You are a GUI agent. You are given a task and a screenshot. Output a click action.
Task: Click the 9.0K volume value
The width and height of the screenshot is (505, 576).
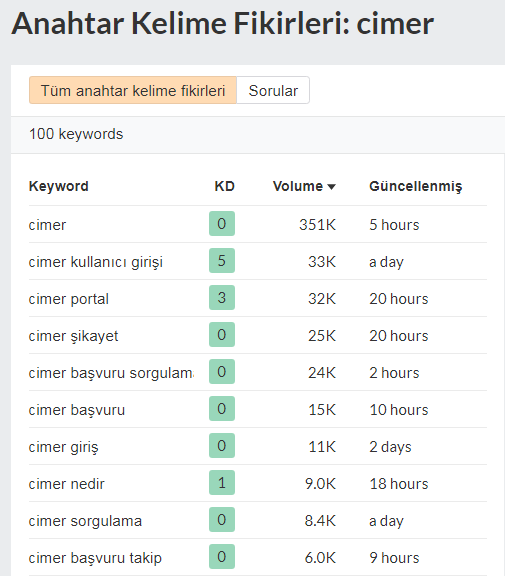(x=320, y=484)
